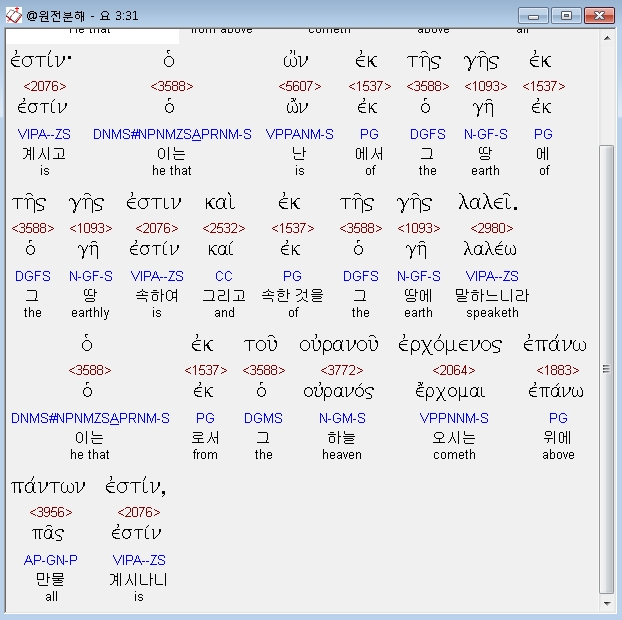Click the Korean gloss 계시고

point(44,154)
